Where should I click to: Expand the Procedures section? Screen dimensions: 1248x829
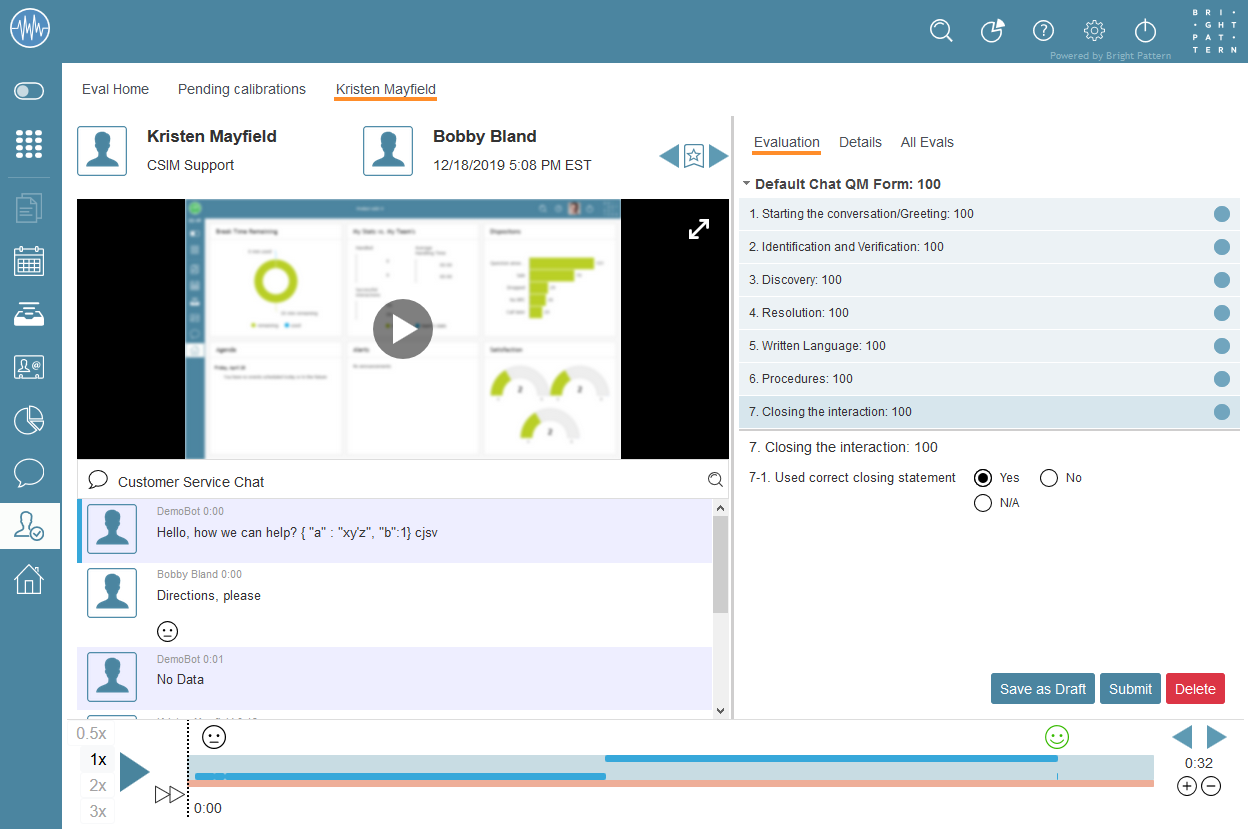click(x=990, y=379)
